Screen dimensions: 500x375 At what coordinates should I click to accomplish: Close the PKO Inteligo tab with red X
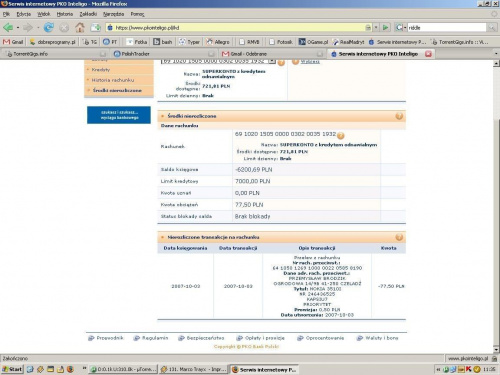point(428,54)
